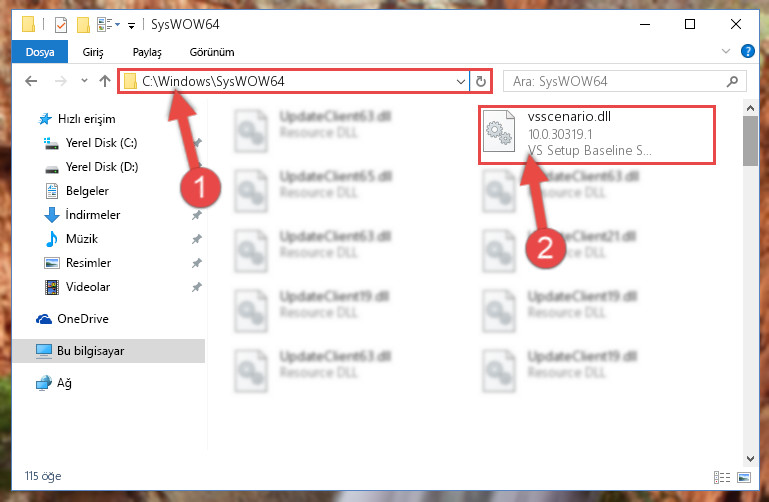Screen dimensions: 769x502
Task: Expand the address bar history dropdown
Action: tap(461, 81)
